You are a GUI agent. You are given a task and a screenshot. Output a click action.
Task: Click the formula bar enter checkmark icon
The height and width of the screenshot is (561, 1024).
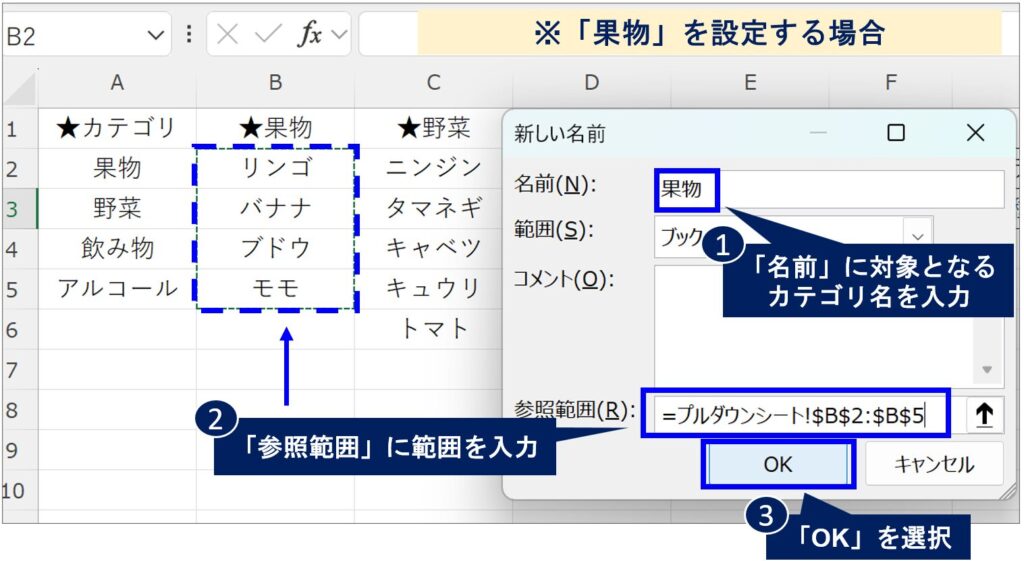(x=267, y=35)
